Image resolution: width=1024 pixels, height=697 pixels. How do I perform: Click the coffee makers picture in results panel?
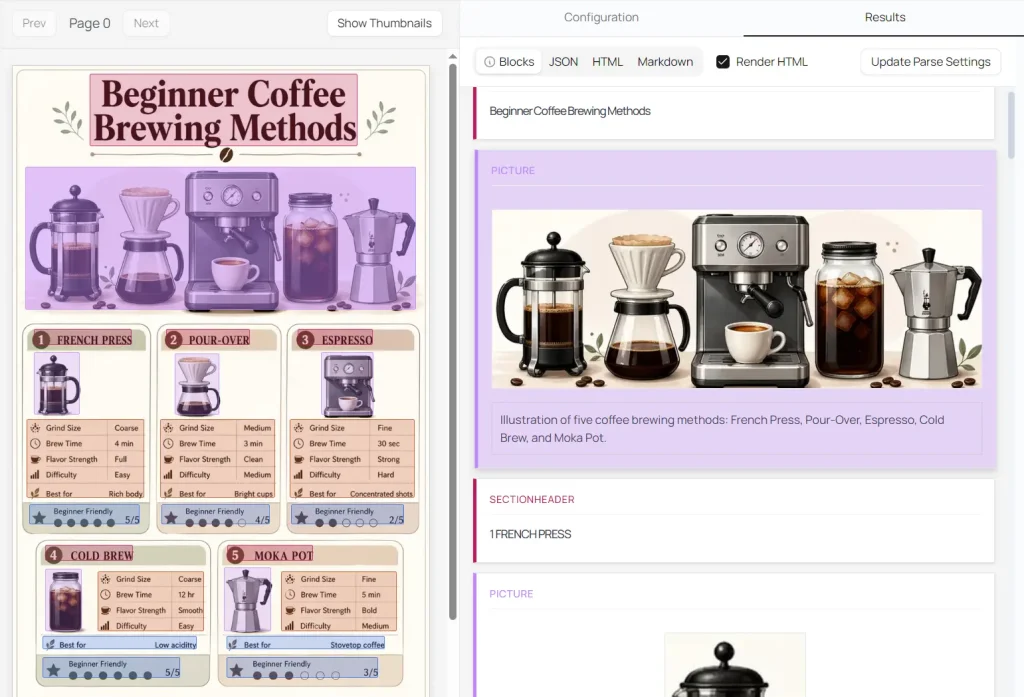coord(736,298)
